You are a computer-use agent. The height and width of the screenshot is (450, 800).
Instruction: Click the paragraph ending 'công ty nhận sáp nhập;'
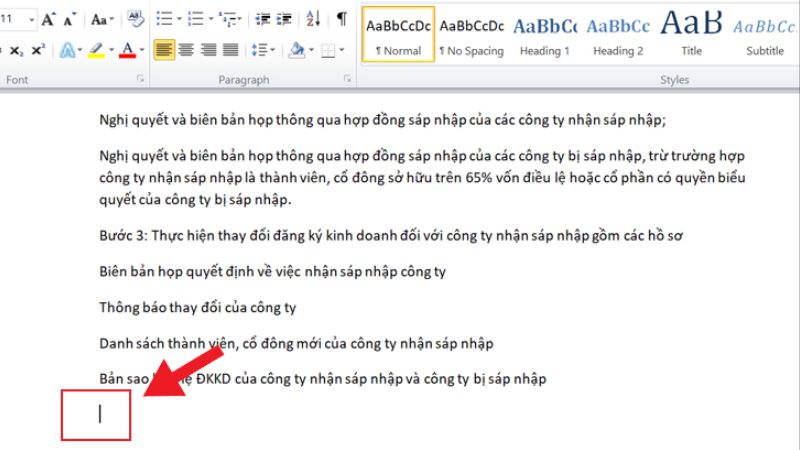pyautogui.click(x=383, y=120)
